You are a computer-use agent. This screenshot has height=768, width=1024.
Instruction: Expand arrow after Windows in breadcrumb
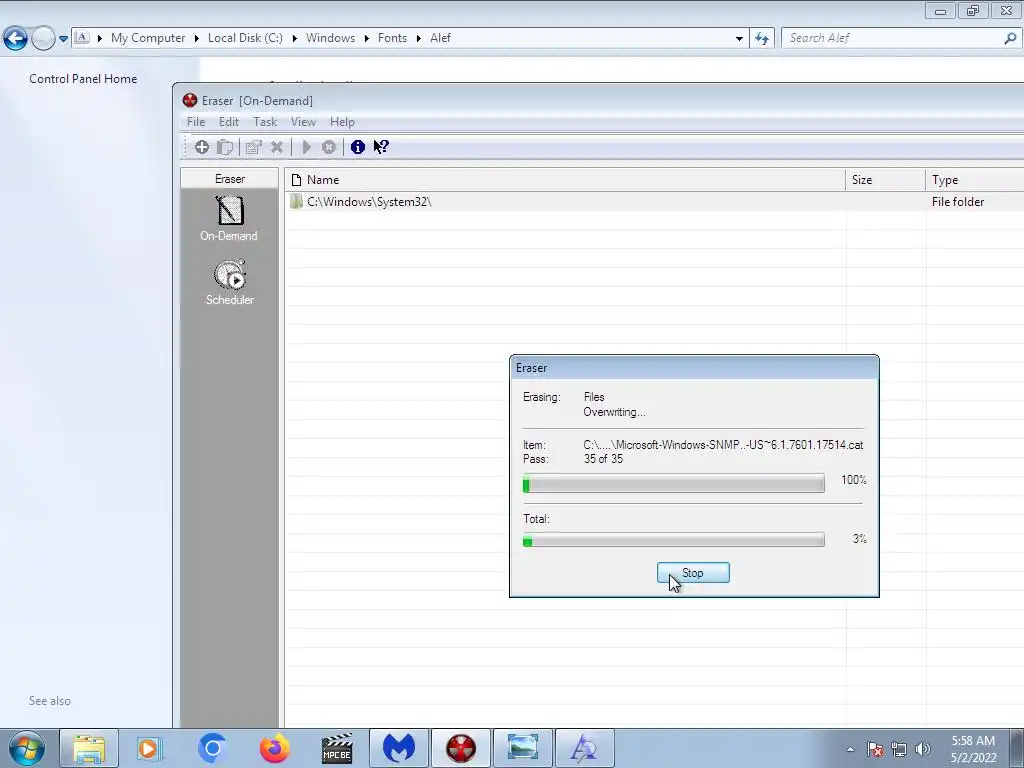[x=366, y=39]
